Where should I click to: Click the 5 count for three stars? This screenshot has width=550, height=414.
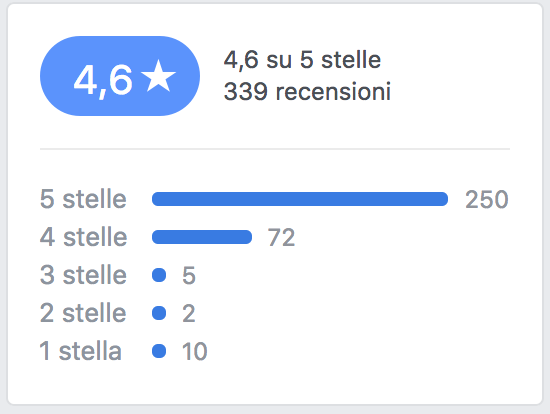(189, 275)
